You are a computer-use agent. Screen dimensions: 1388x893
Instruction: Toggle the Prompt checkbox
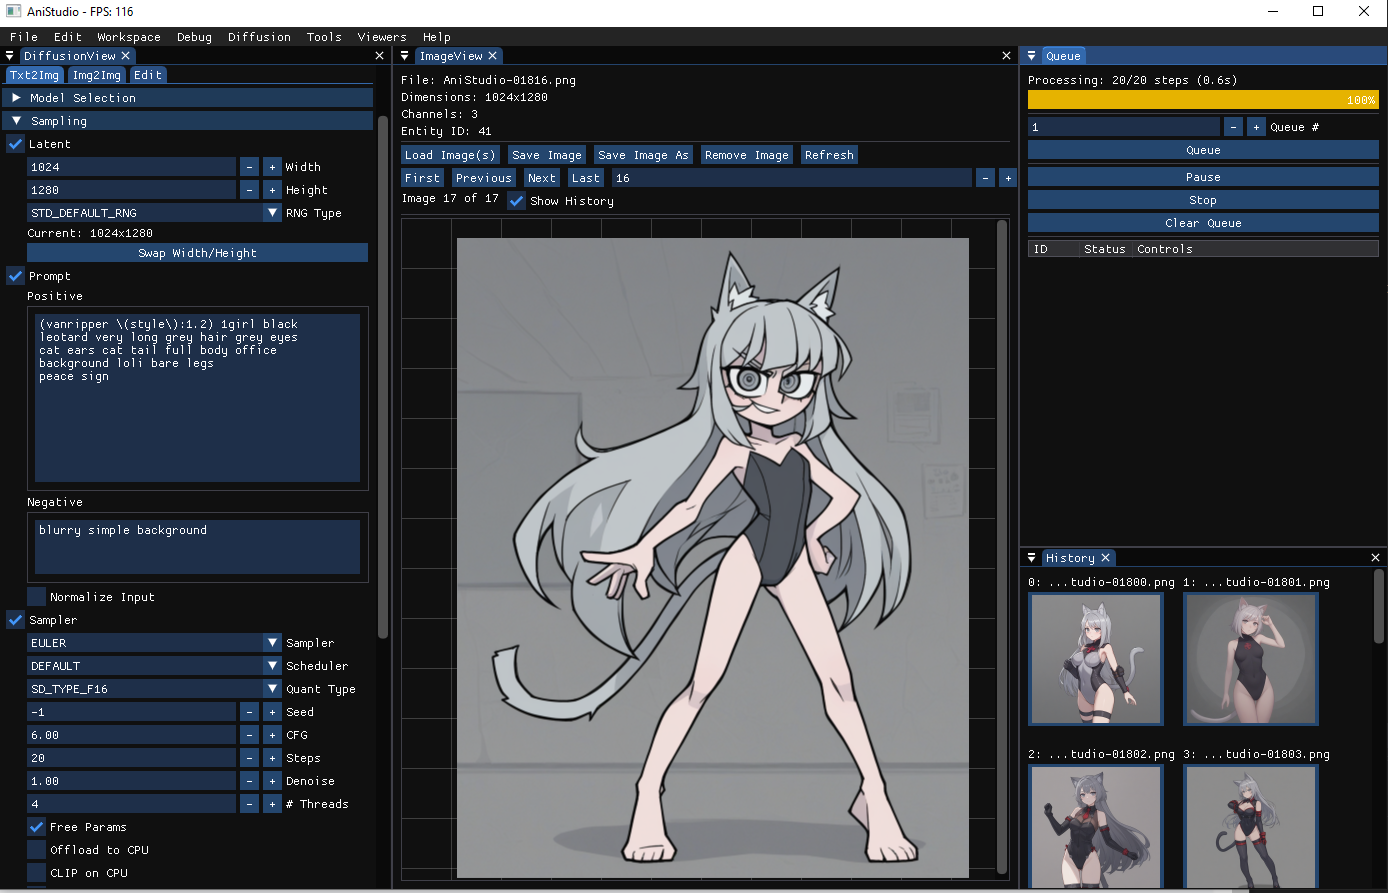point(15,276)
